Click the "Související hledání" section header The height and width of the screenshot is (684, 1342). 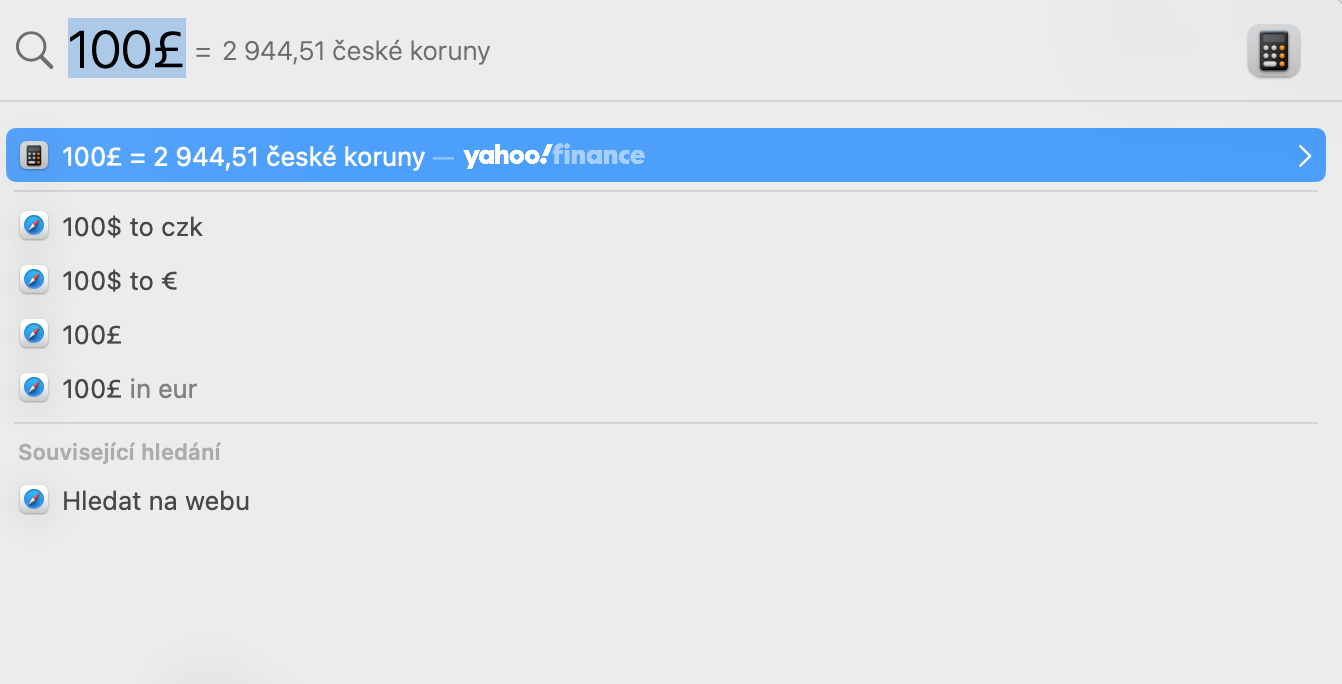(119, 452)
